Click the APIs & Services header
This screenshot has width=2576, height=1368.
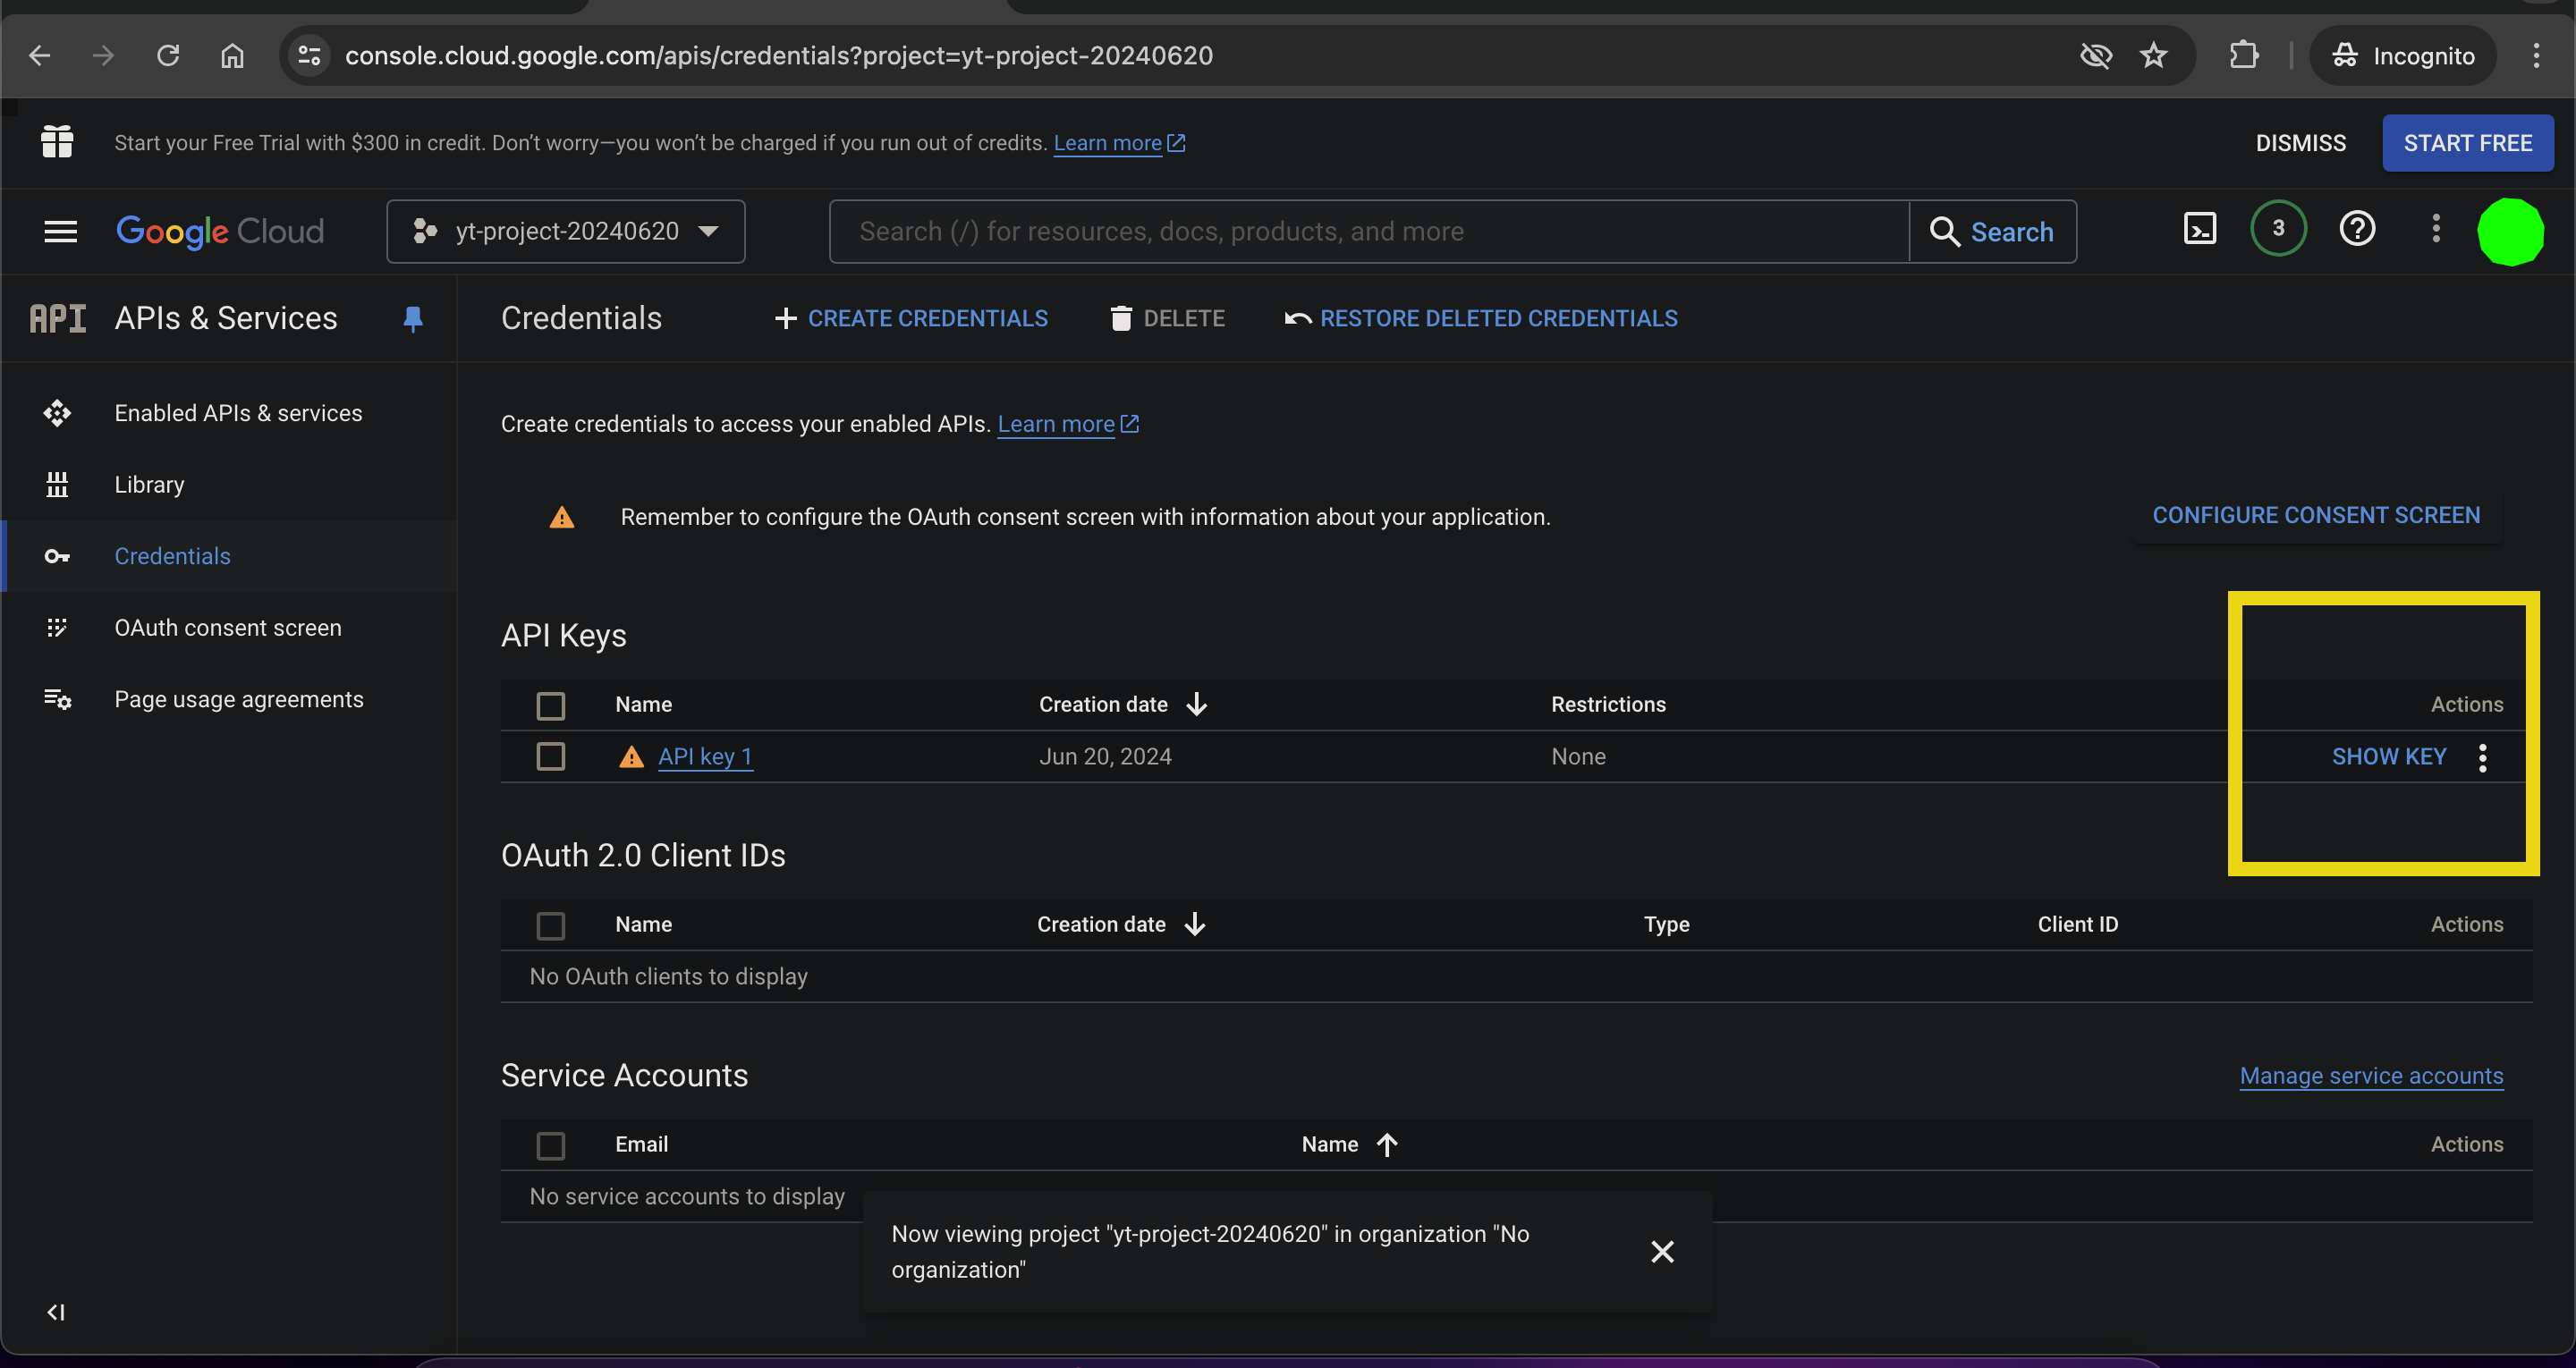pyautogui.click(x=226, y=319)
